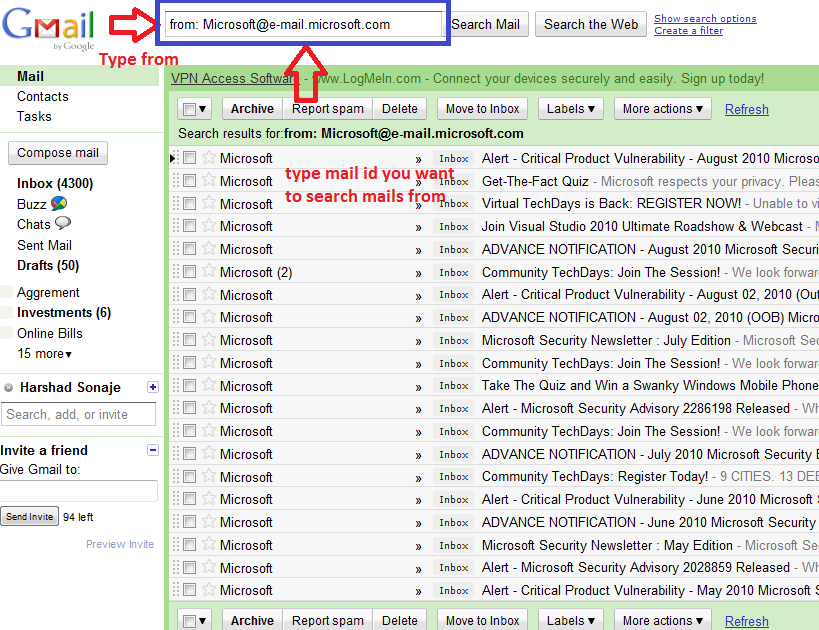Image resolution: width=819 pixels, height=630 pixels.
Task: Open Inbox (4300) folder
Action: (x=55, y=183)
